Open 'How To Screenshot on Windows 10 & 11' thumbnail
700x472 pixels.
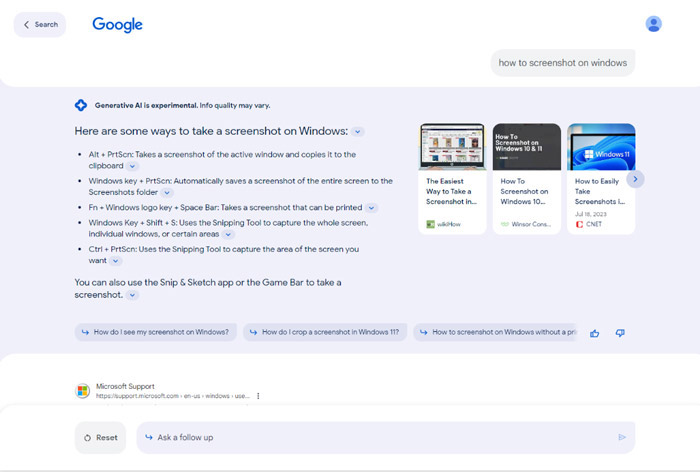click(x=527, y=147)
